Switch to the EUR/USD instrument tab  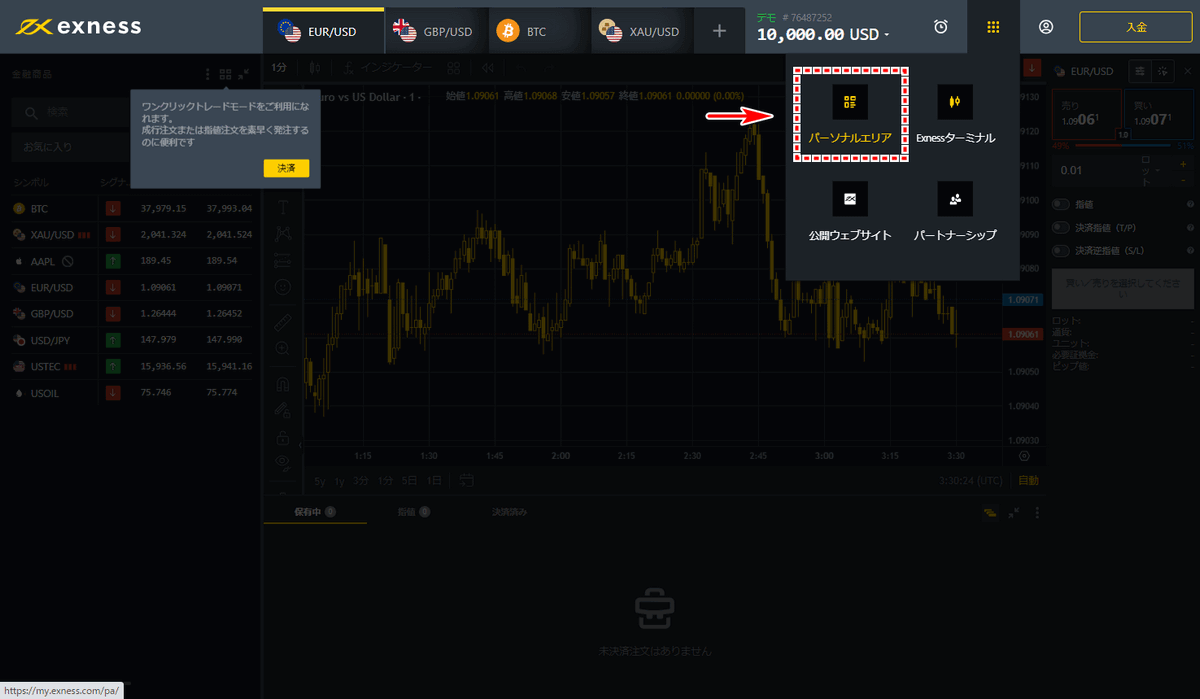click(323, 31)
